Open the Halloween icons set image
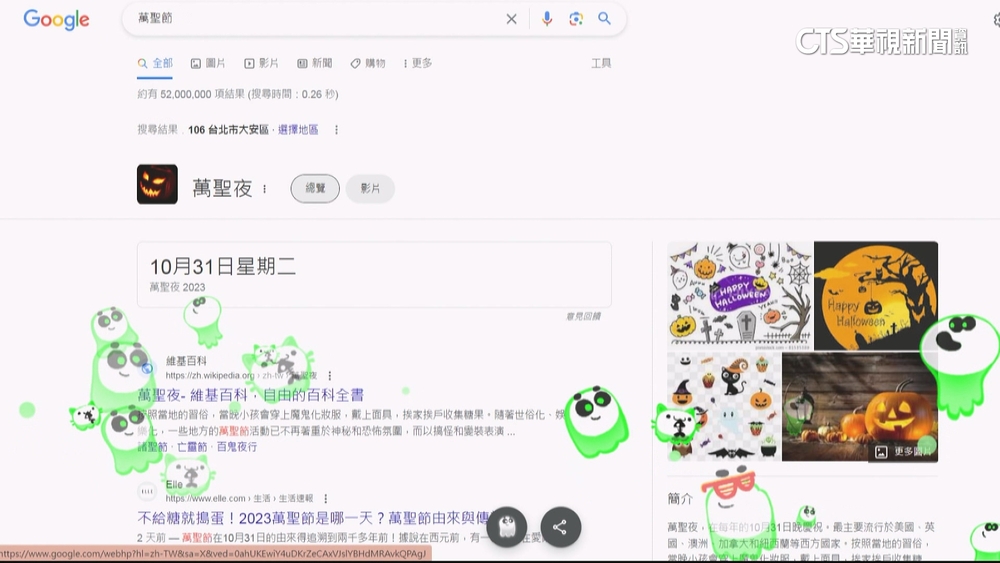The width and height of the screenshot is (1000, 563). click(724, 406)
